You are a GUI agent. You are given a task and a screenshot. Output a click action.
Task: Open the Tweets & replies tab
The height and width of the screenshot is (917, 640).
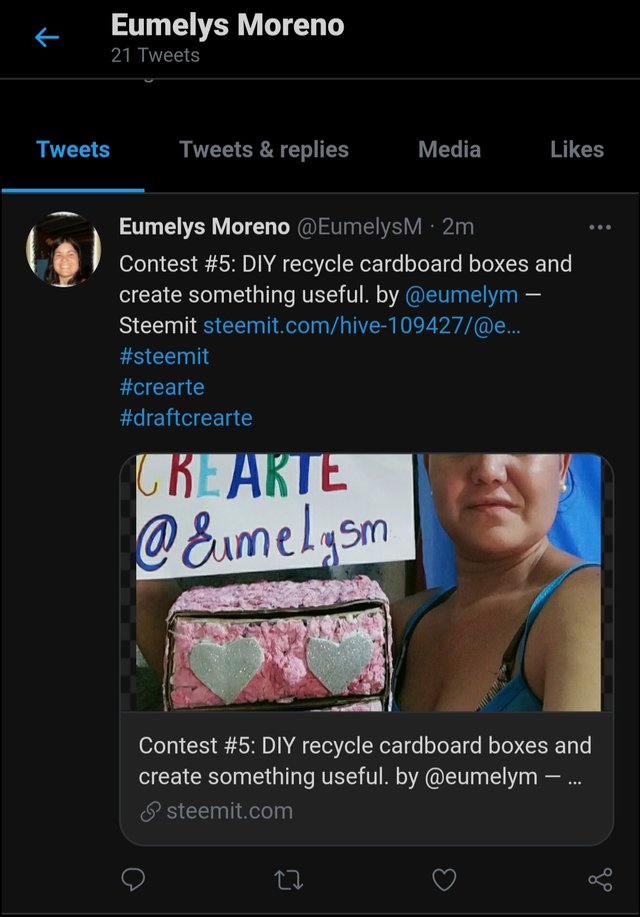(x=264, y=150)
